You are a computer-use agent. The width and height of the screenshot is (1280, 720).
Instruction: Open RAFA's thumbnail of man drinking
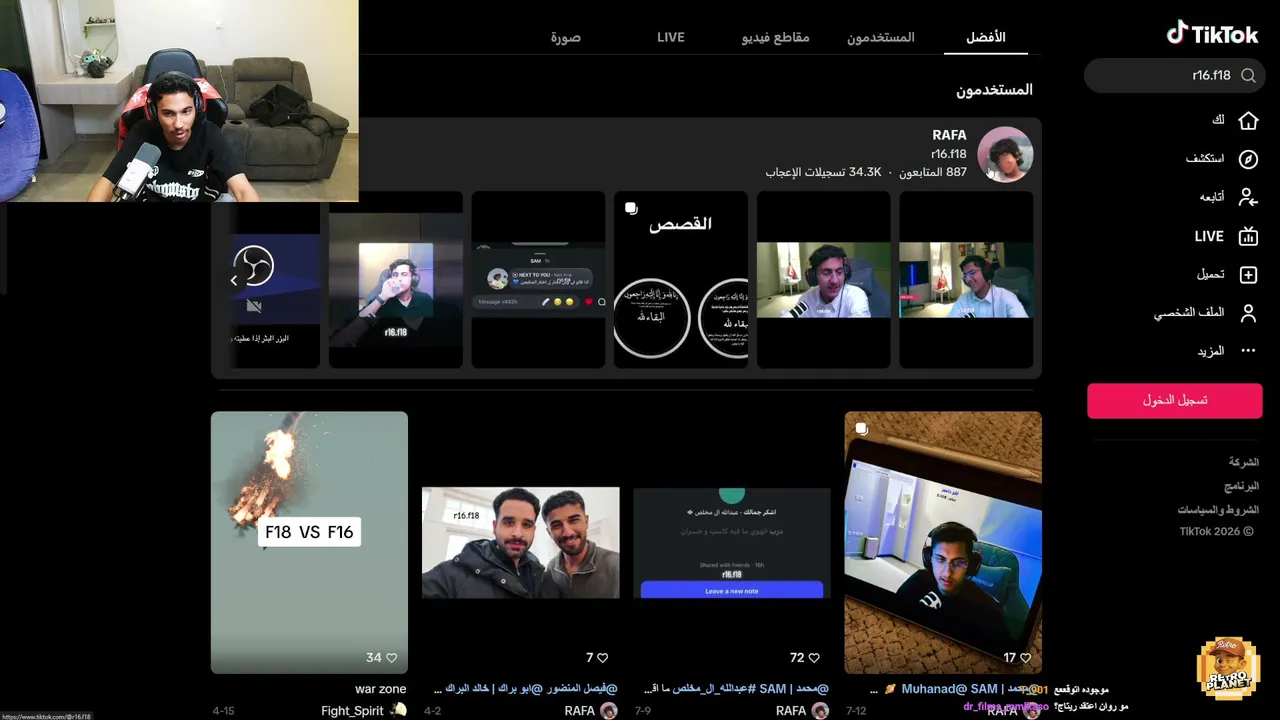(396, 280)
